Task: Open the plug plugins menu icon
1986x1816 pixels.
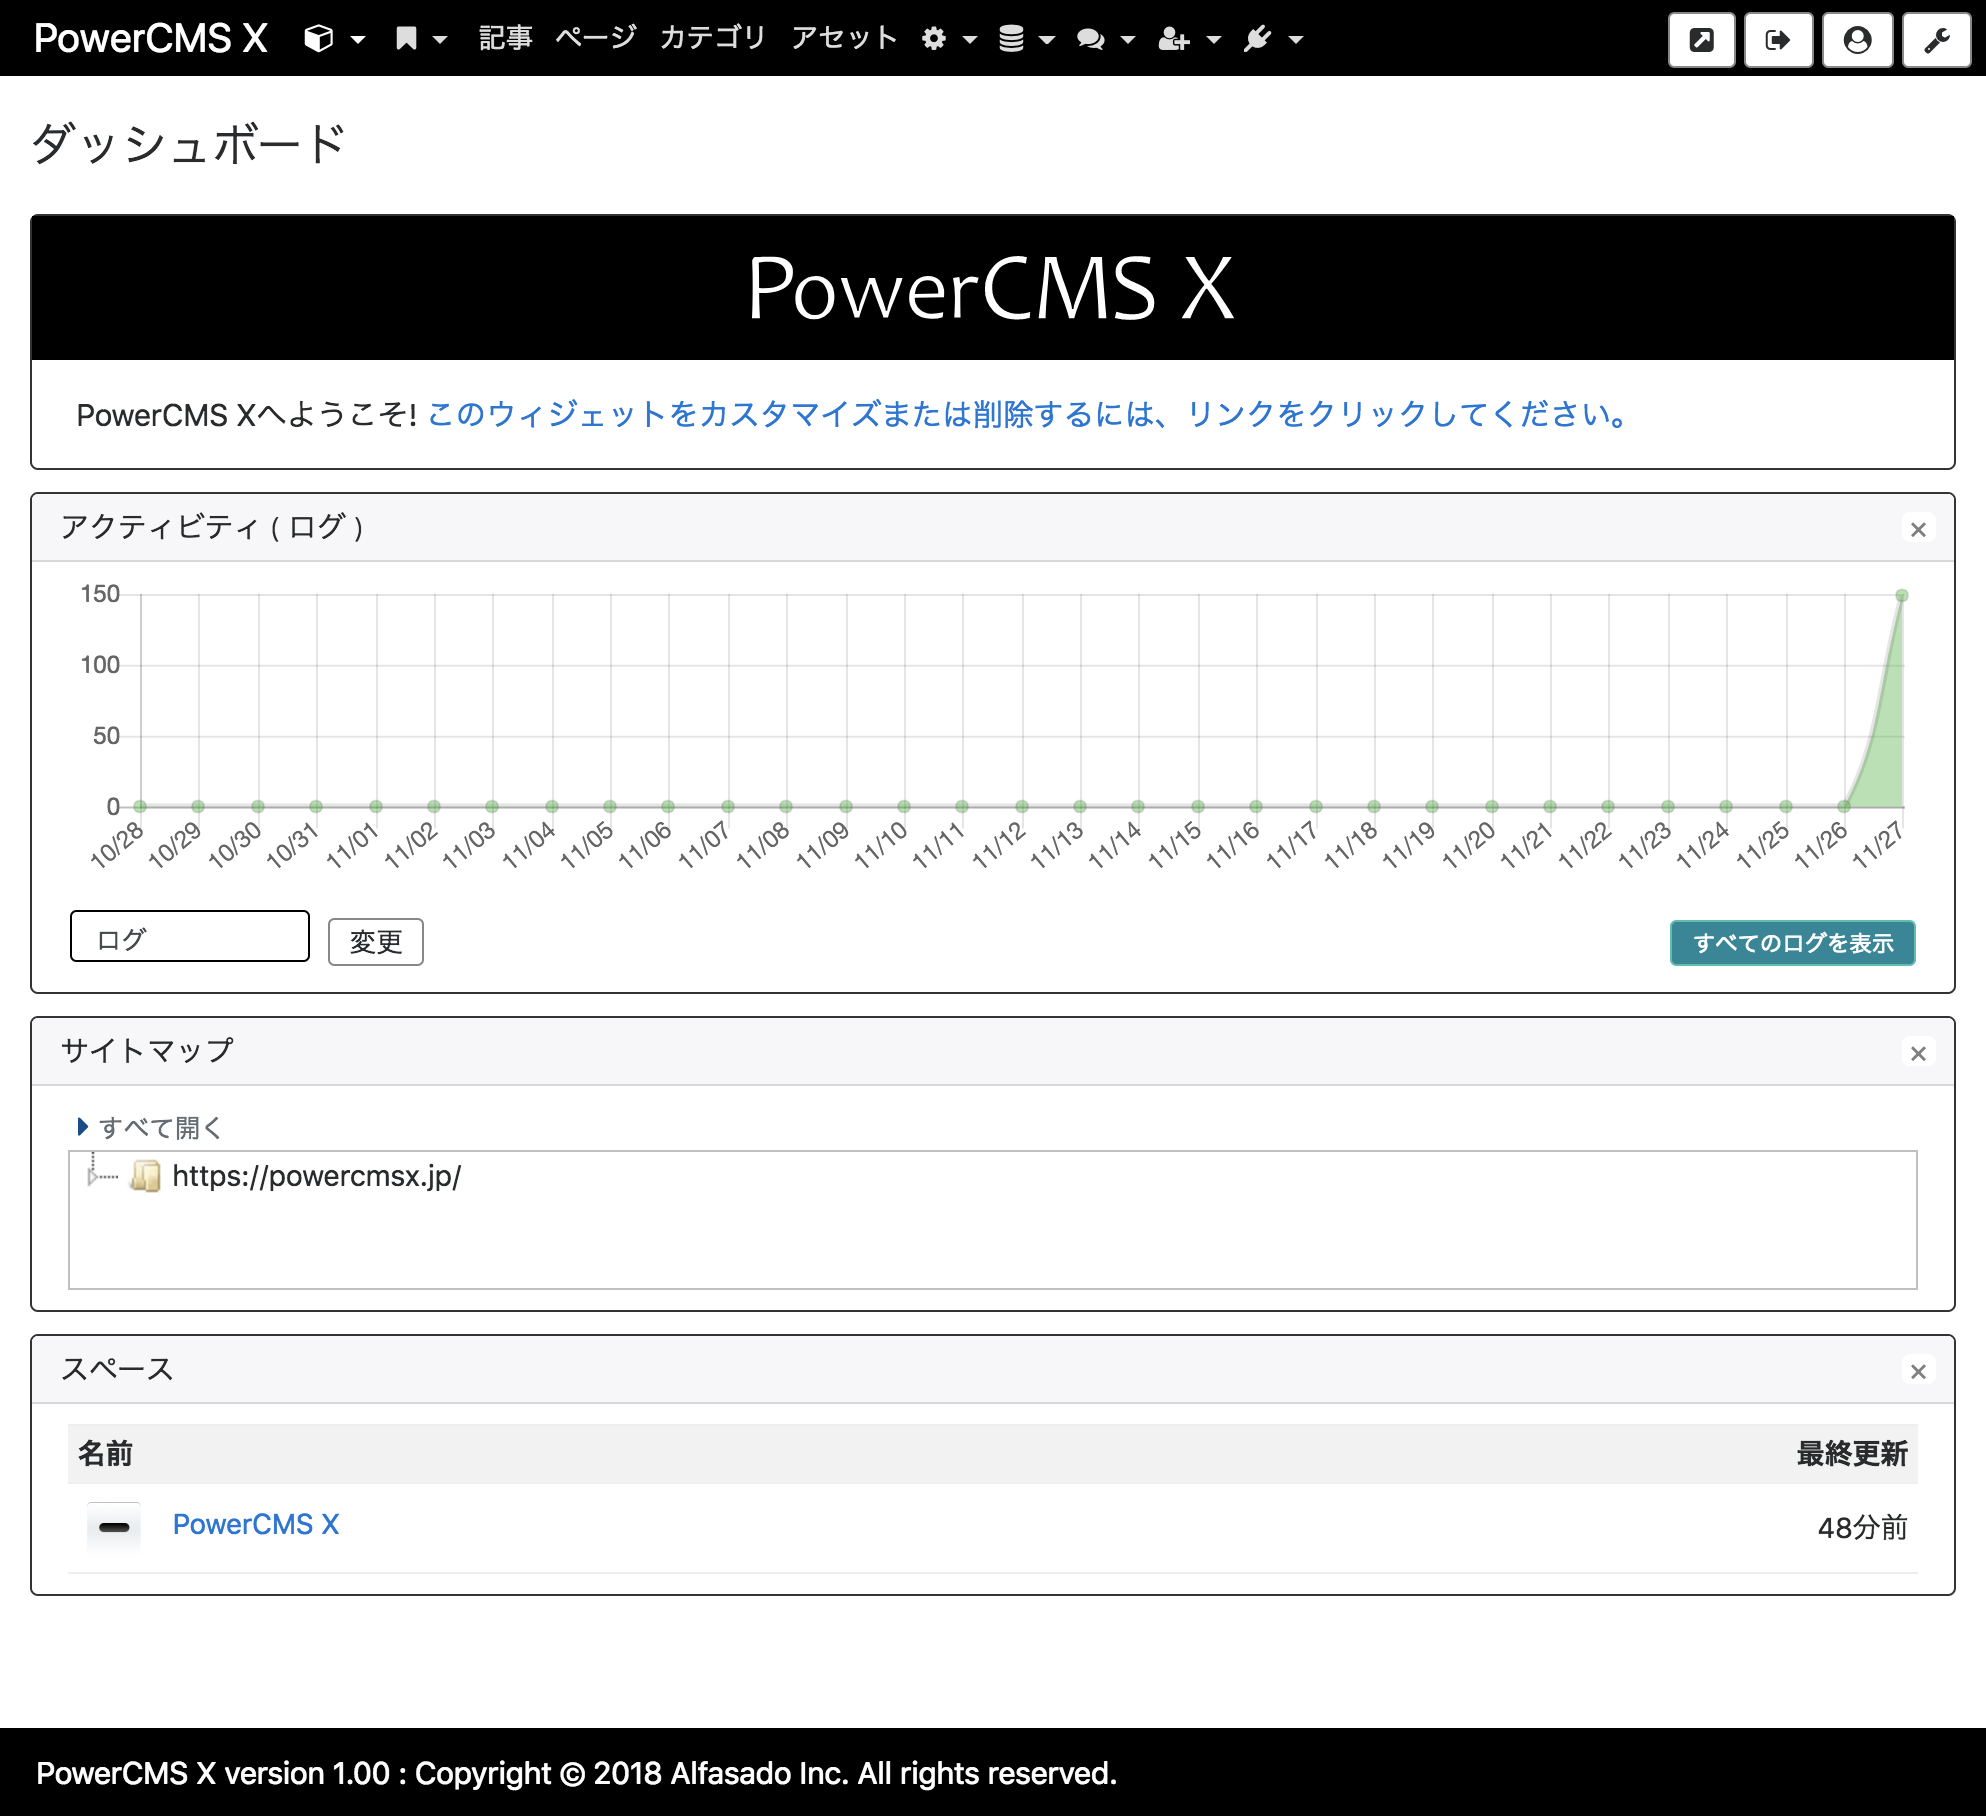Action: 1273,39
